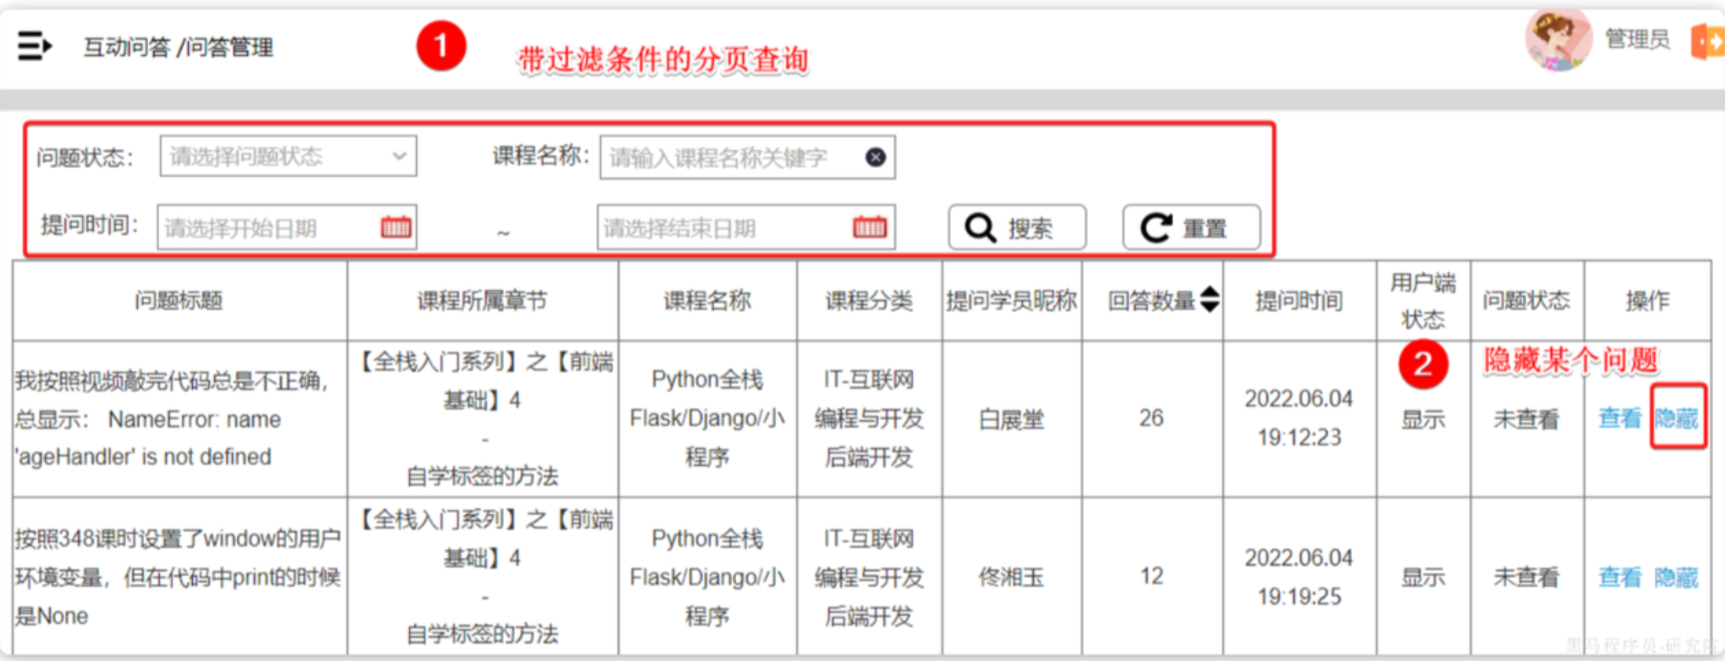Screen dimensions: 1725x661
Task: Sort by the 回答数量 arrows
Action: click(x=1210, y=299)
